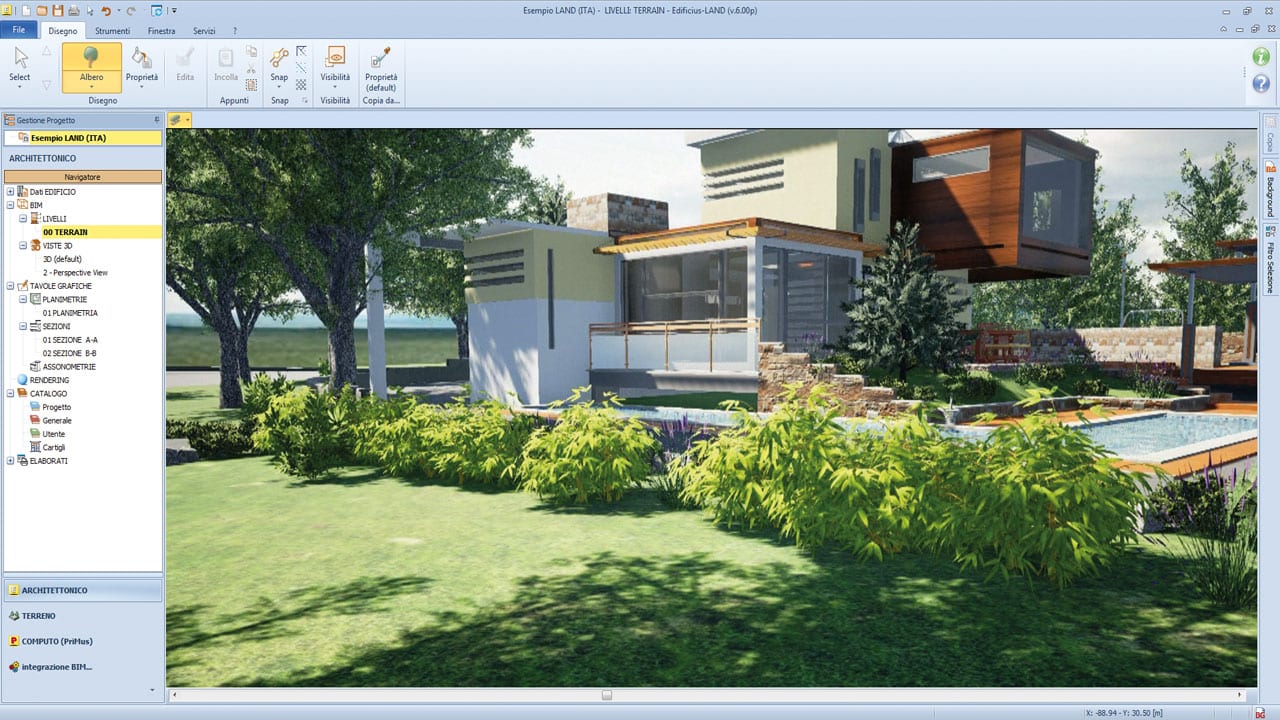Switch to the Strumenti ribbon tab
Image resolution: width=1280 pixels, height=720 pixels.
[113, 30]
